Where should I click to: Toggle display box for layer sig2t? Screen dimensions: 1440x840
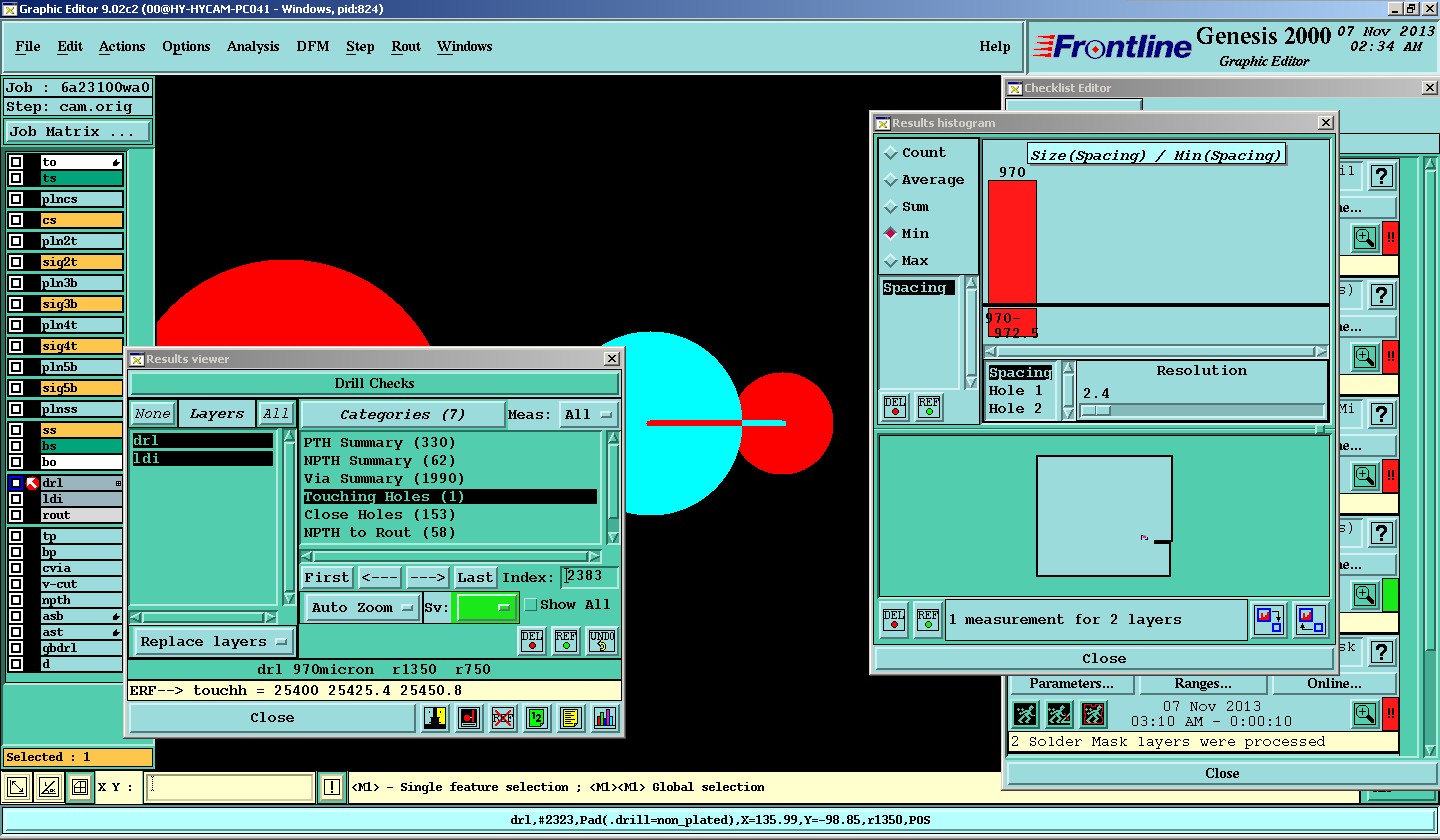click(16, 262)
